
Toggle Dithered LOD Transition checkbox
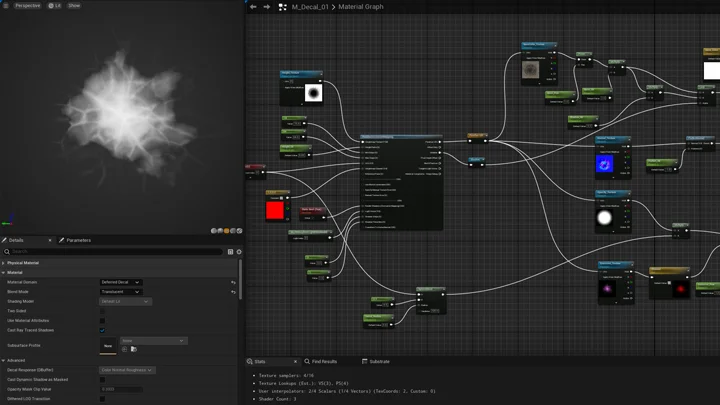(102, 399)
